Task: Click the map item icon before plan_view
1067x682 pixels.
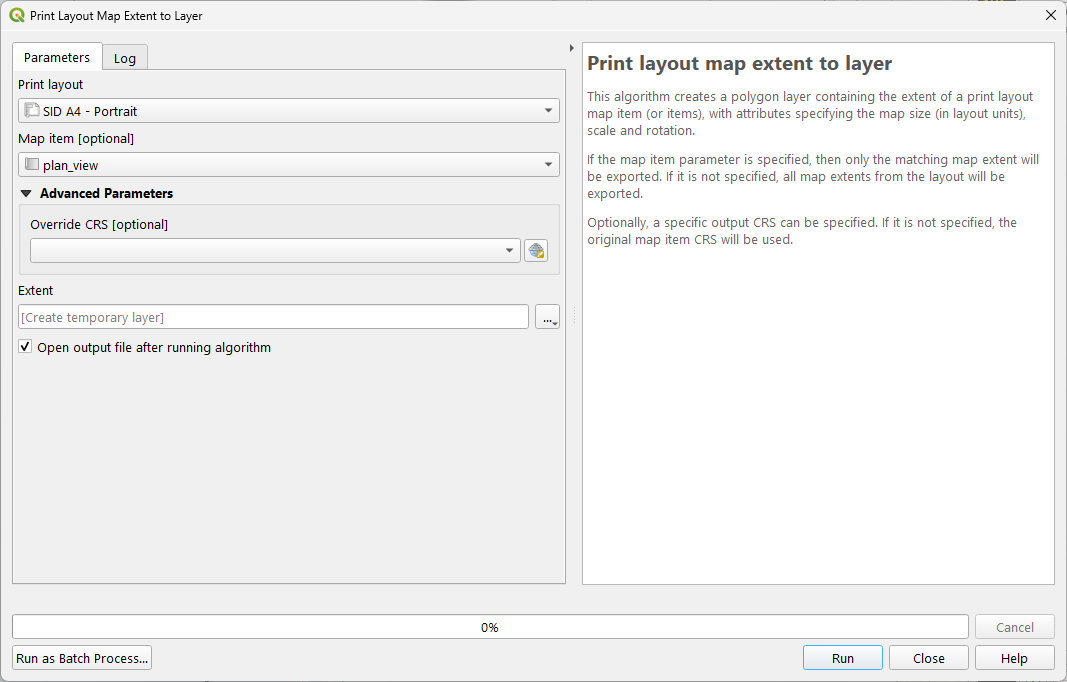Action: (x=32, y=164)
